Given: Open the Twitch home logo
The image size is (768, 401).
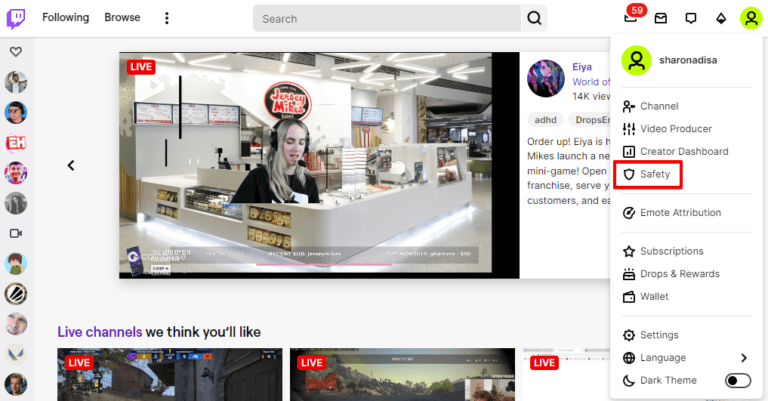Looking at the screenshot, I should pos(16,19).
